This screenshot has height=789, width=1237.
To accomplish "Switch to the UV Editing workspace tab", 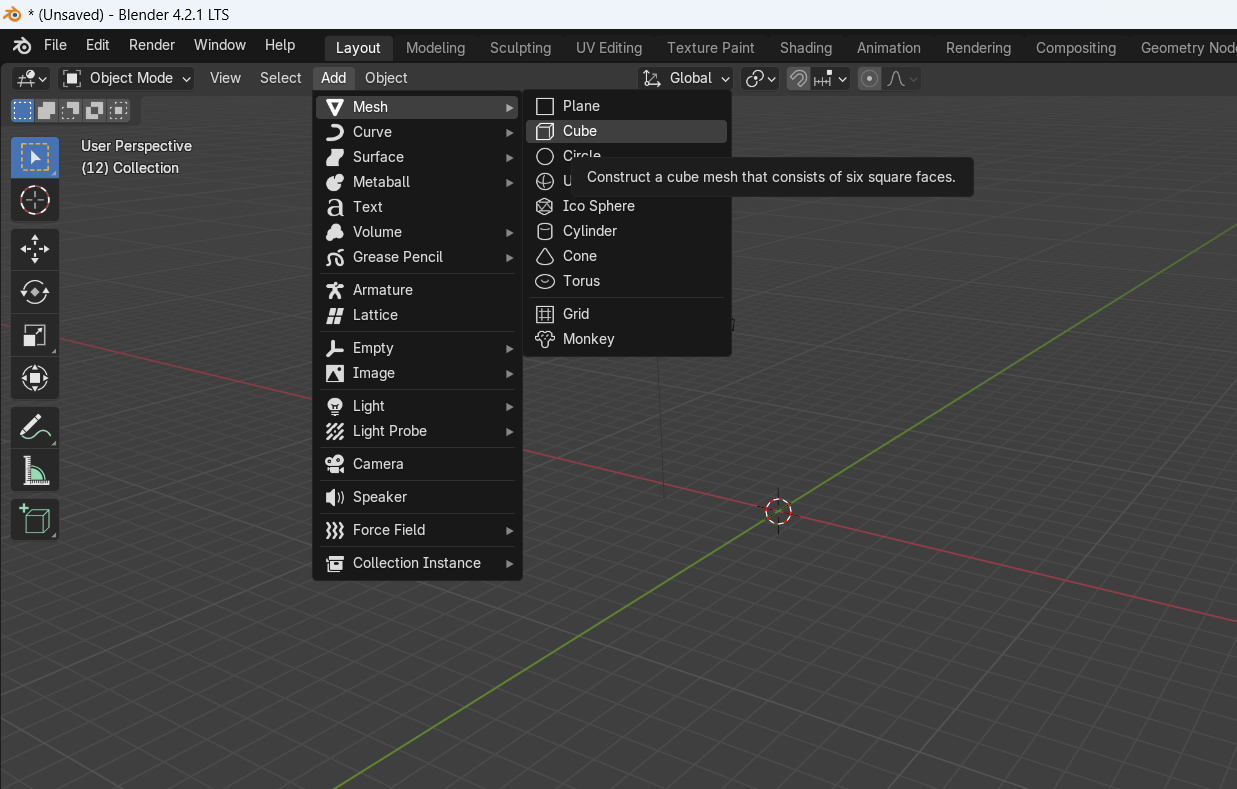I will coord(609,48).
